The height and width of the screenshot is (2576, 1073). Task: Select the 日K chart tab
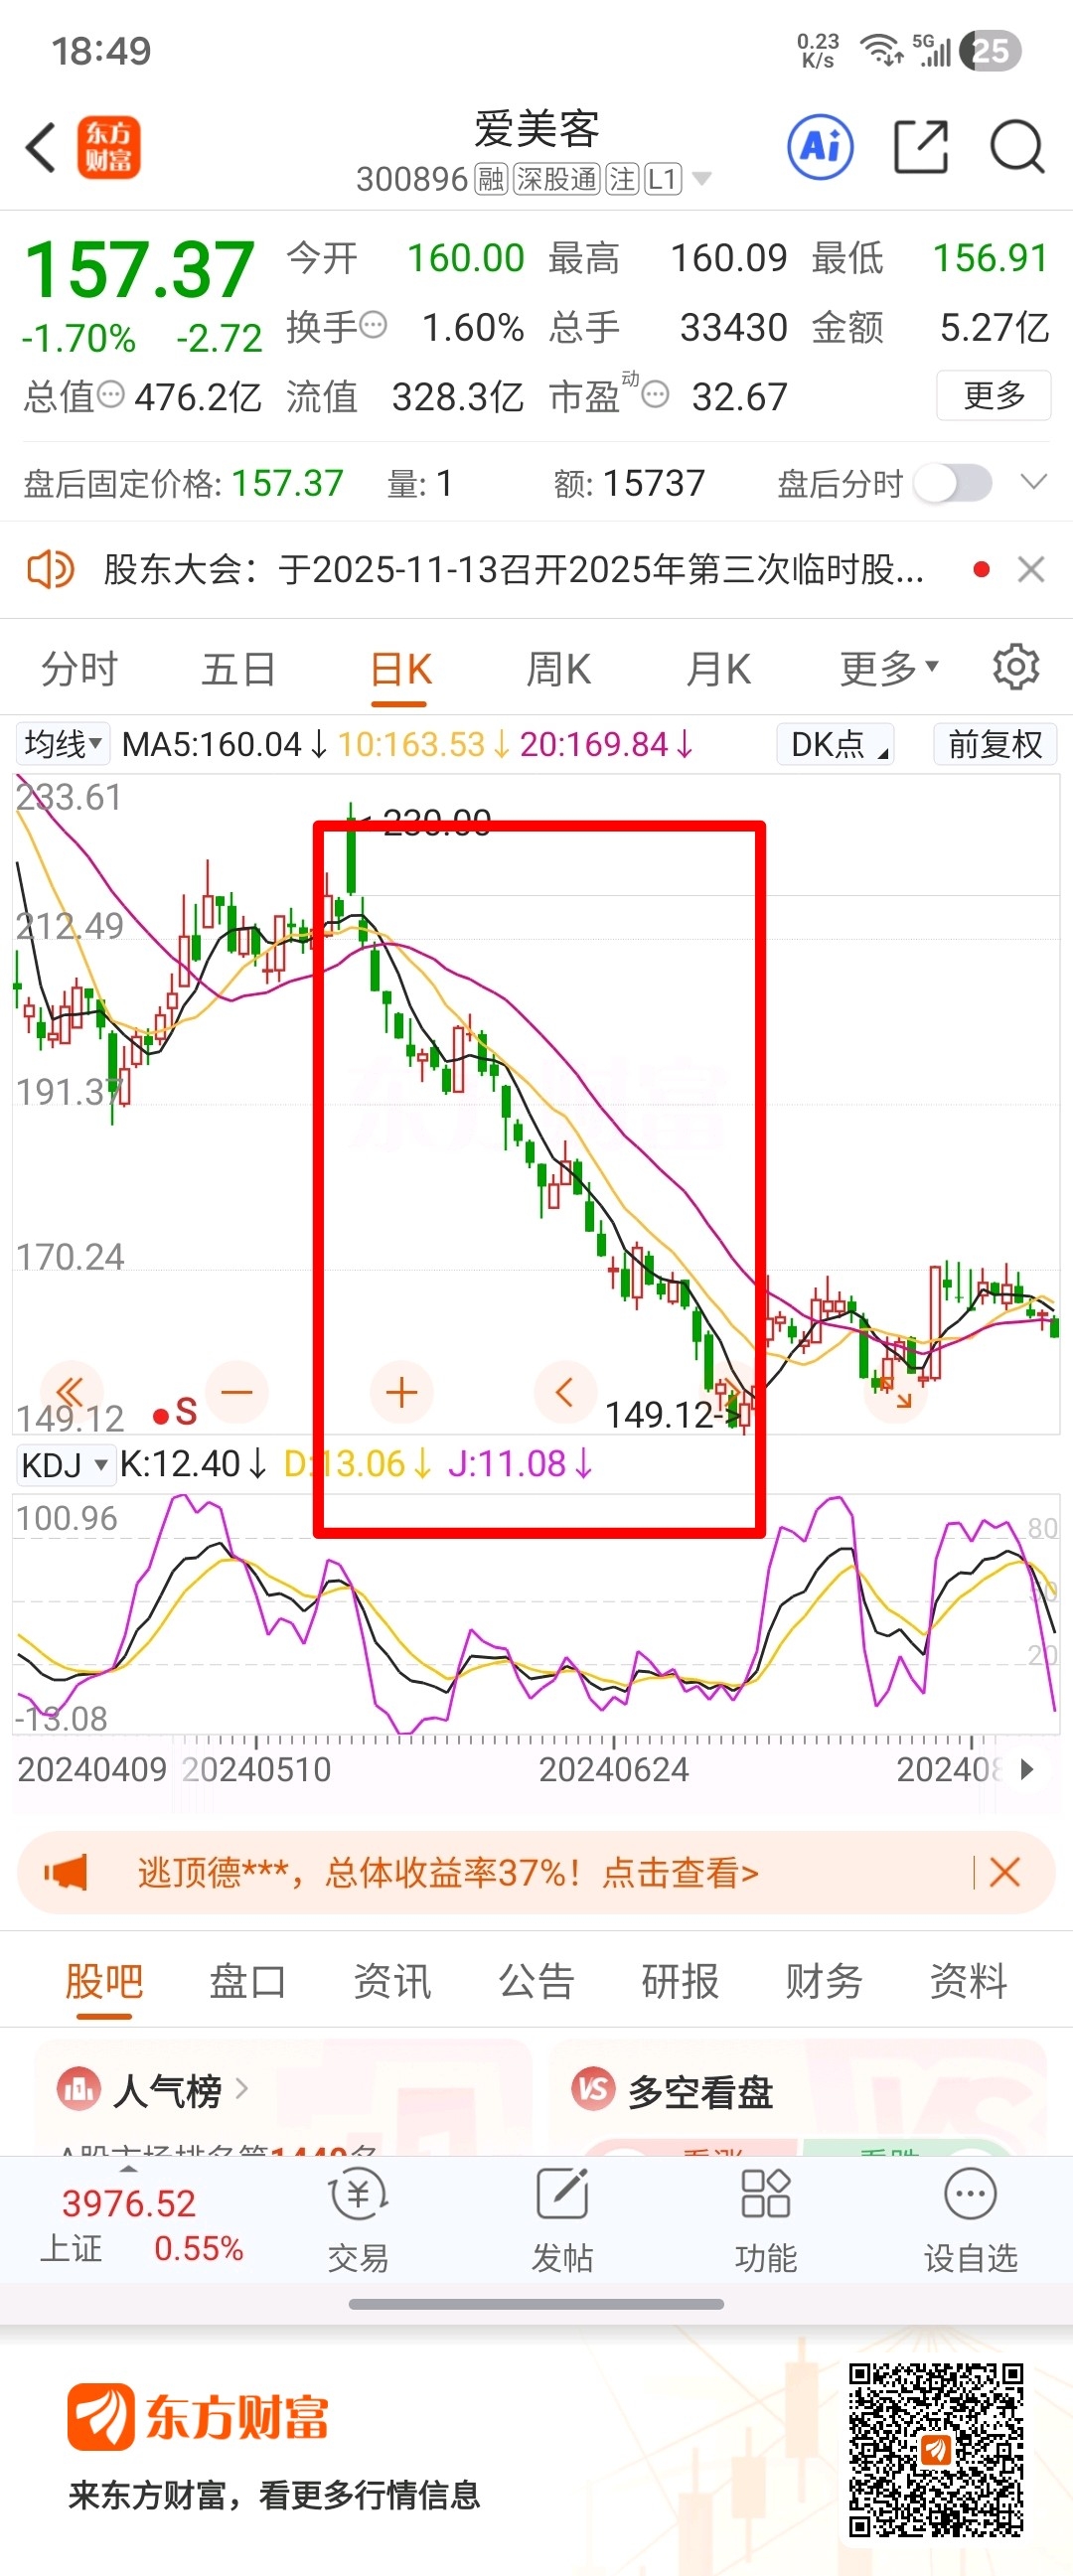400,668
